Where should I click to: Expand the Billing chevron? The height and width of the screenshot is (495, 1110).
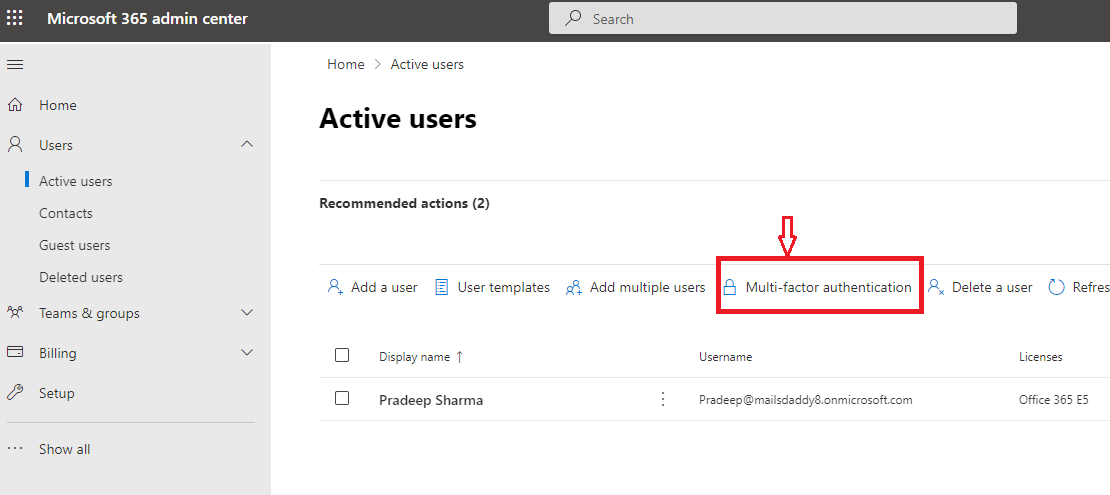246,352
